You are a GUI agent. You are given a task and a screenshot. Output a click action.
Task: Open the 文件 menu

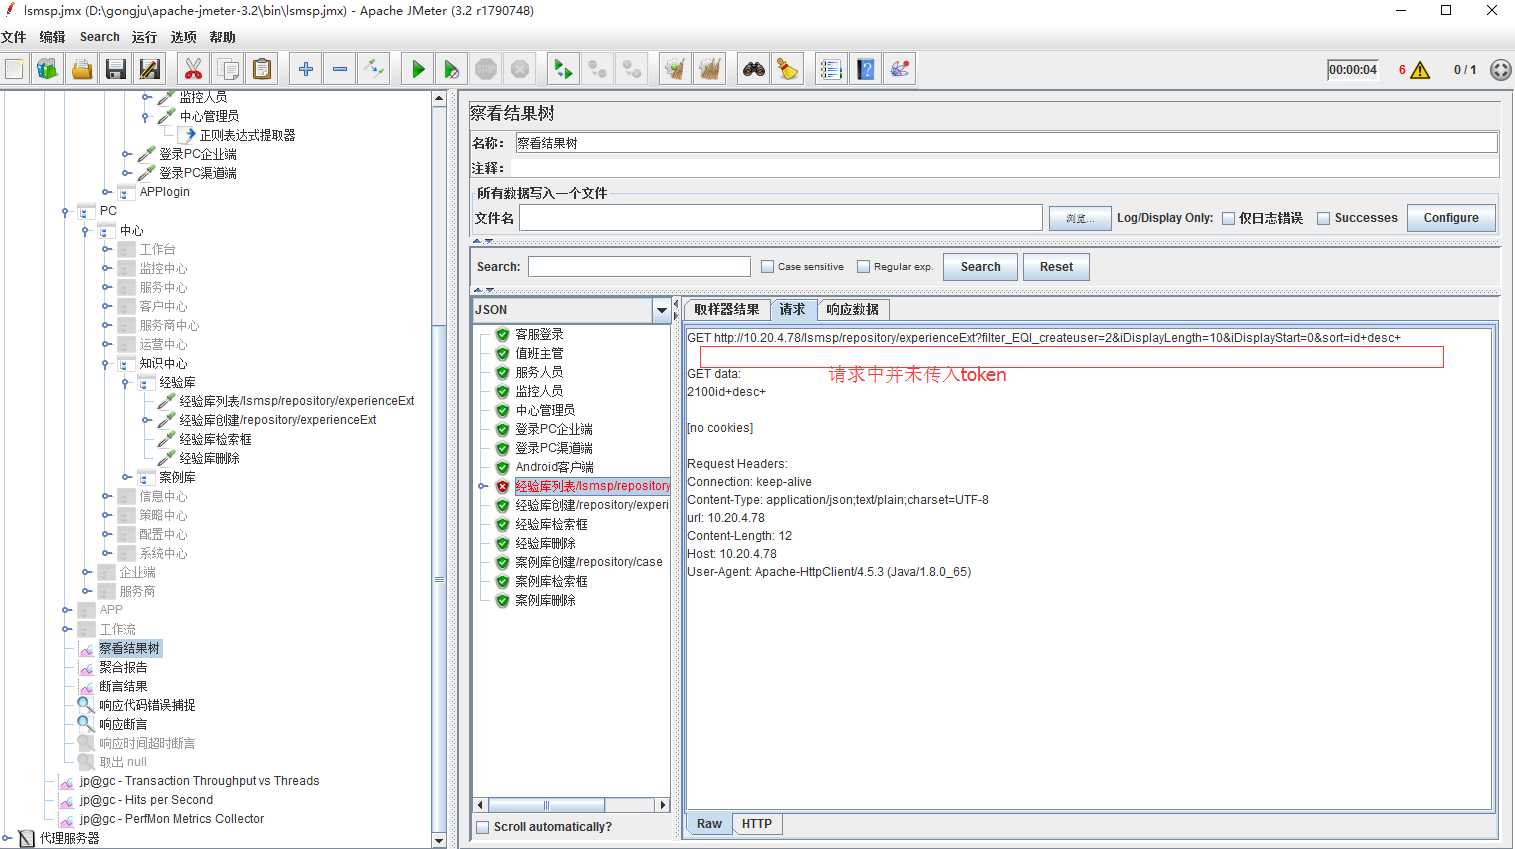tap(14, 37)
